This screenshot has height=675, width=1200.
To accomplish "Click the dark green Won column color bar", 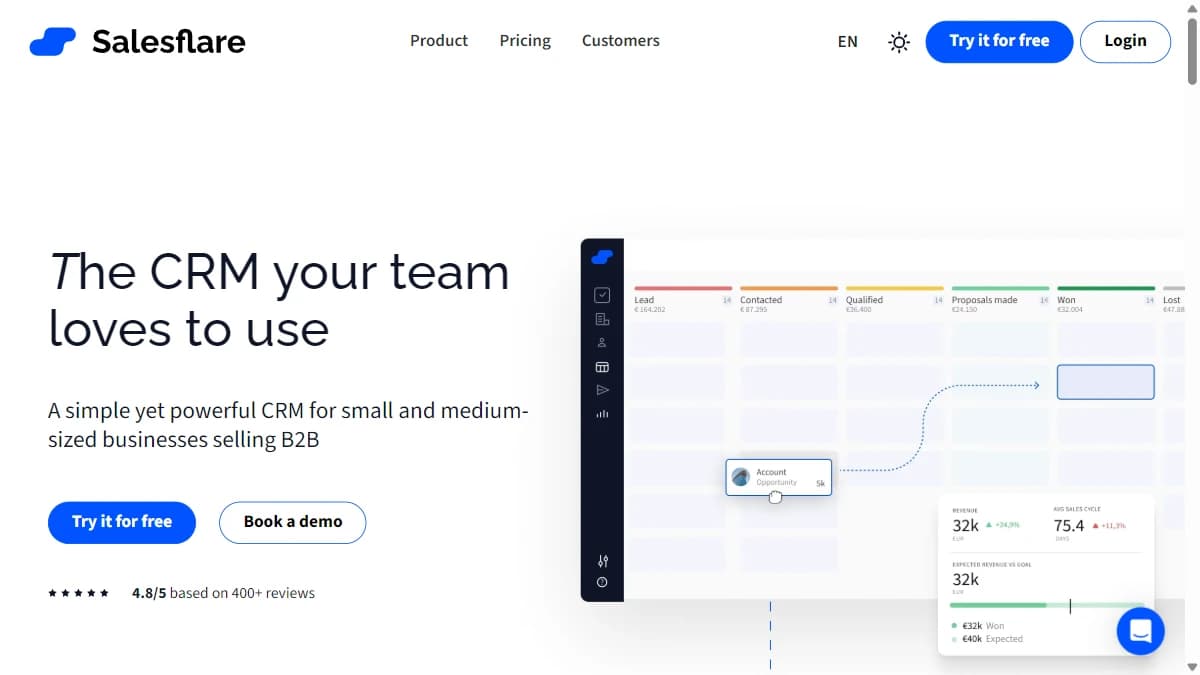I will click(1106, 288).
